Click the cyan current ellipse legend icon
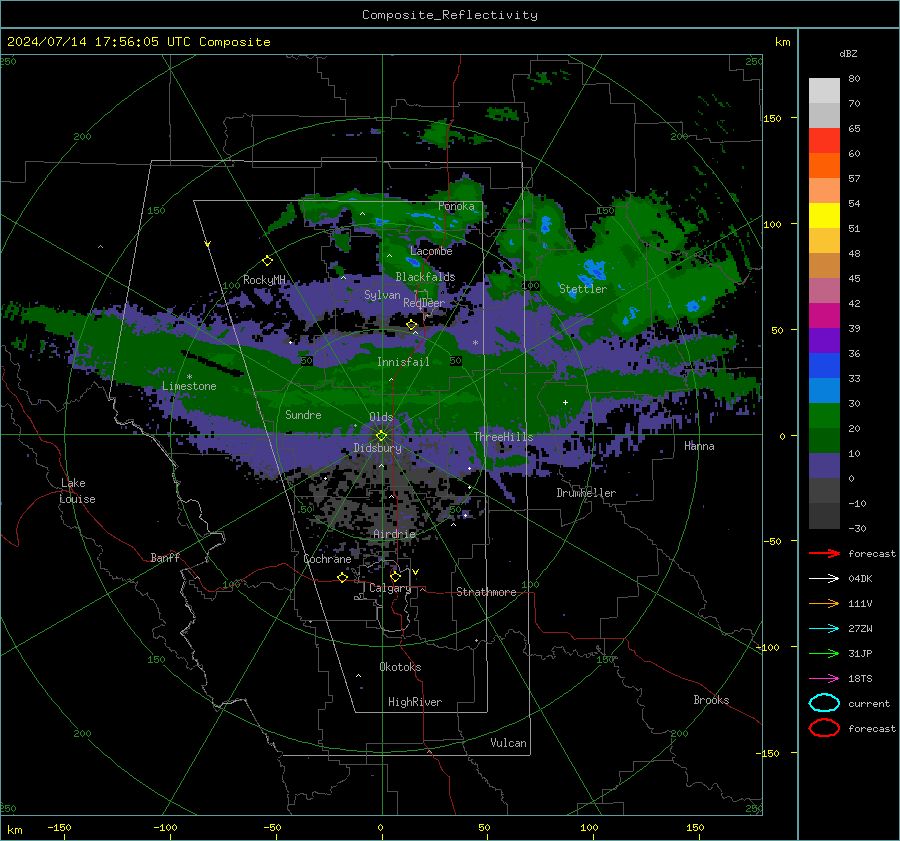 [x=824, y=703]
